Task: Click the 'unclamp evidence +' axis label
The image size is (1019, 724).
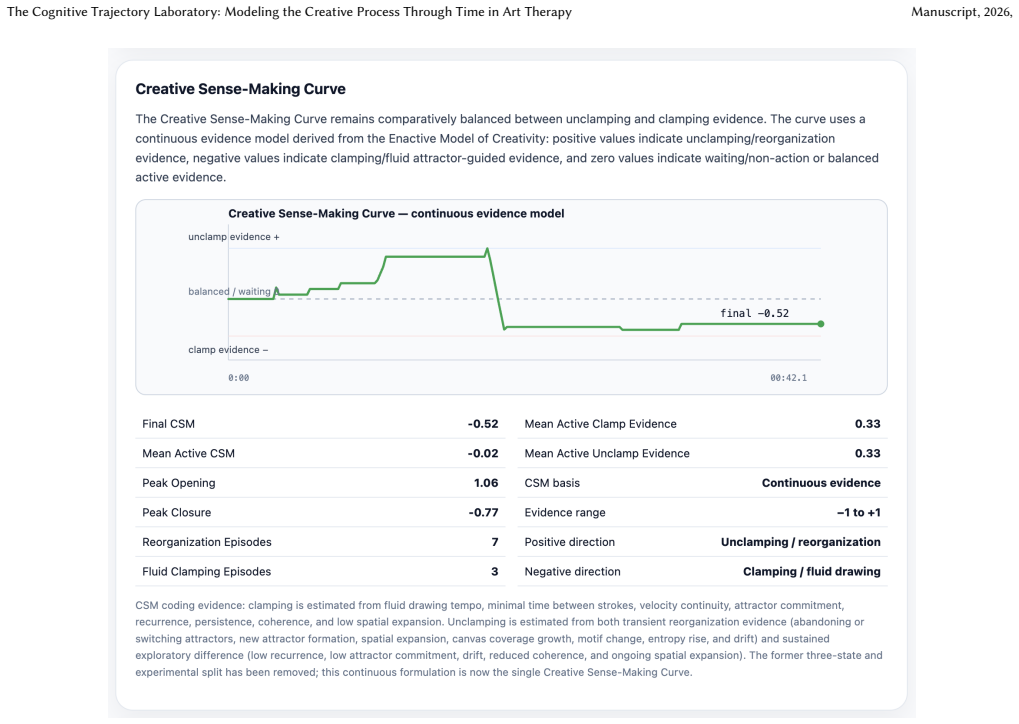Action: point(234,237)
